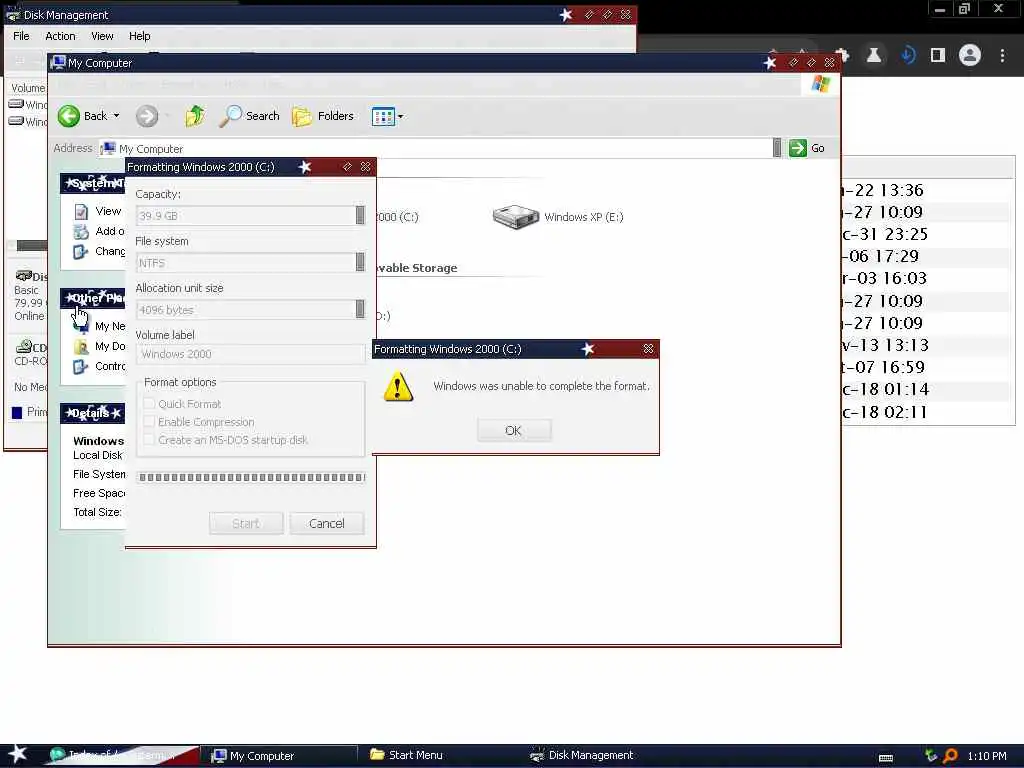Click the 13:36 timestamp in browser listing
Image resolution: width=1024 pixels, height=768 pixels.
tap(901, 190)
